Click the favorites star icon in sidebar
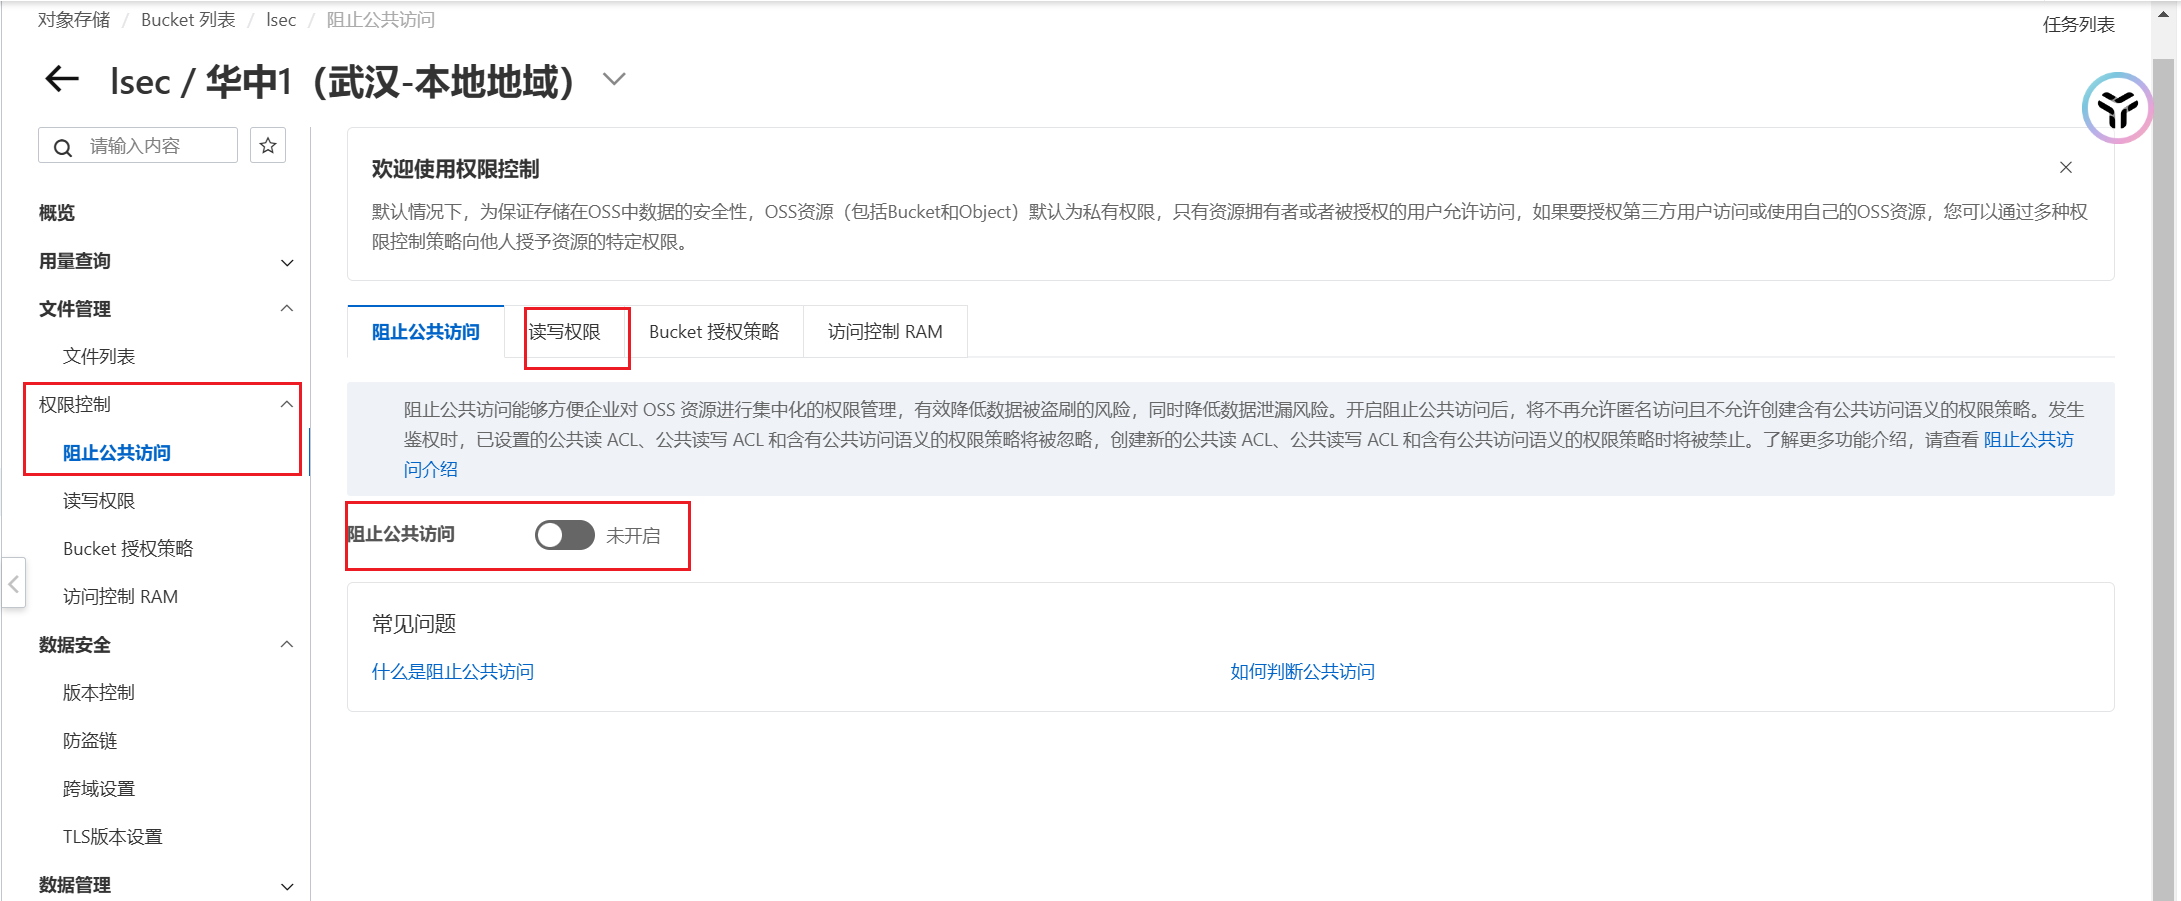Screen dimensions: 2181x901 point(268,146)
